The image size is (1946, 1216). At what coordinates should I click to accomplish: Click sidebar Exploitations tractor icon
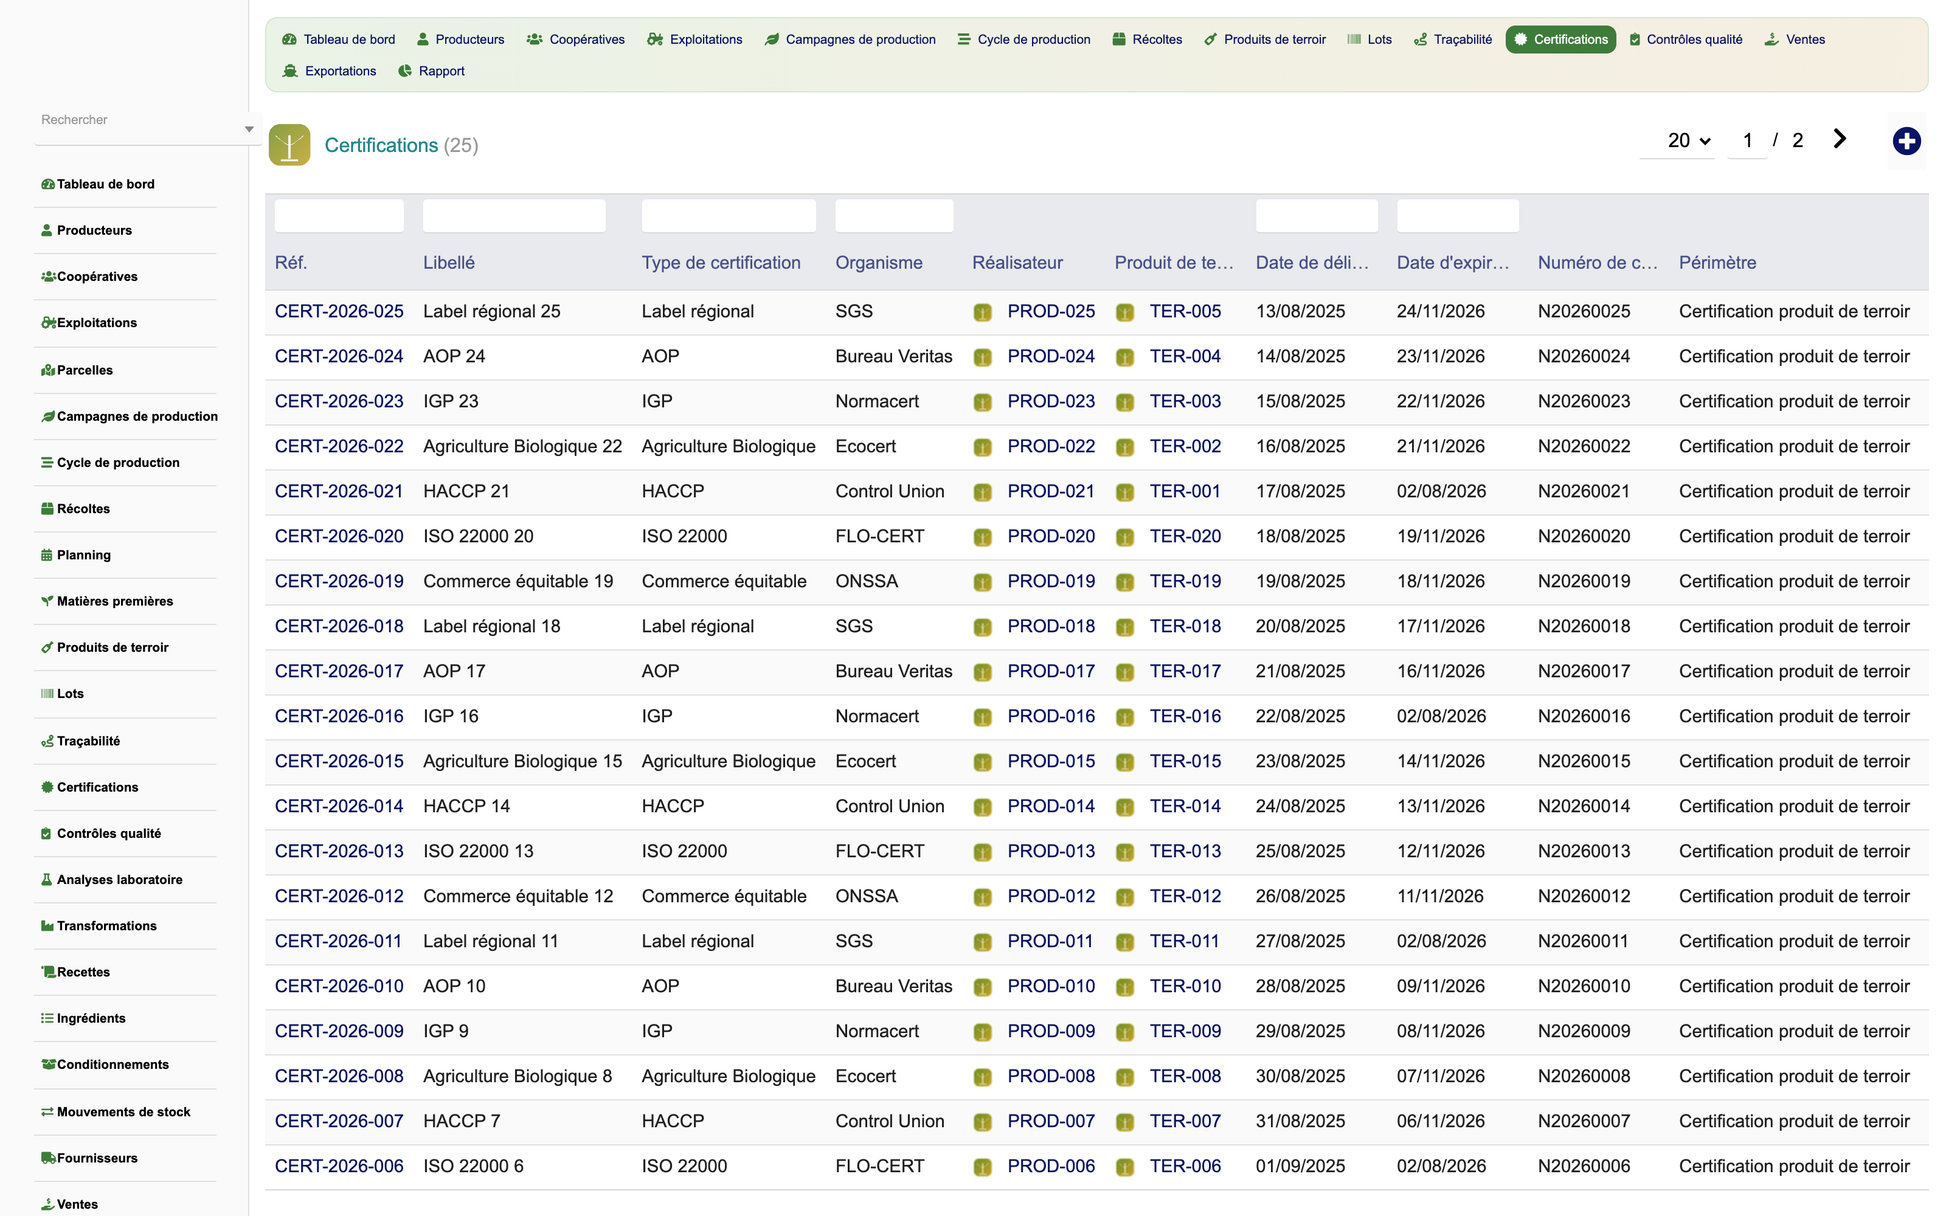(48, 322)
